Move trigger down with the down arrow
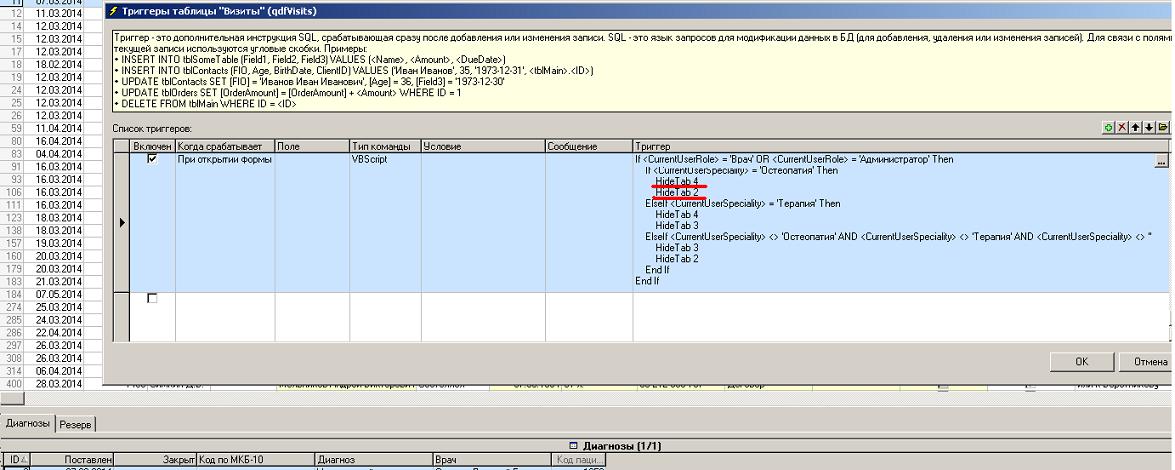Screen dimensions: 1175x470 pos(1149,129)
